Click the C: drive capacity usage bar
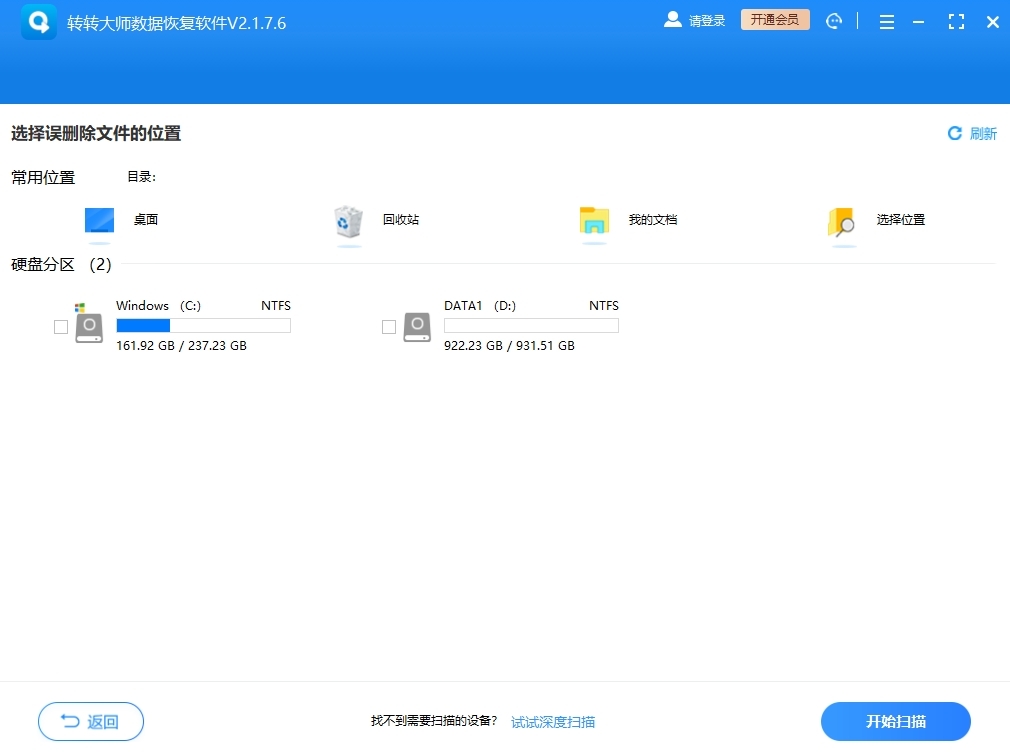The image size is (1010, 755). coord(204,325)
